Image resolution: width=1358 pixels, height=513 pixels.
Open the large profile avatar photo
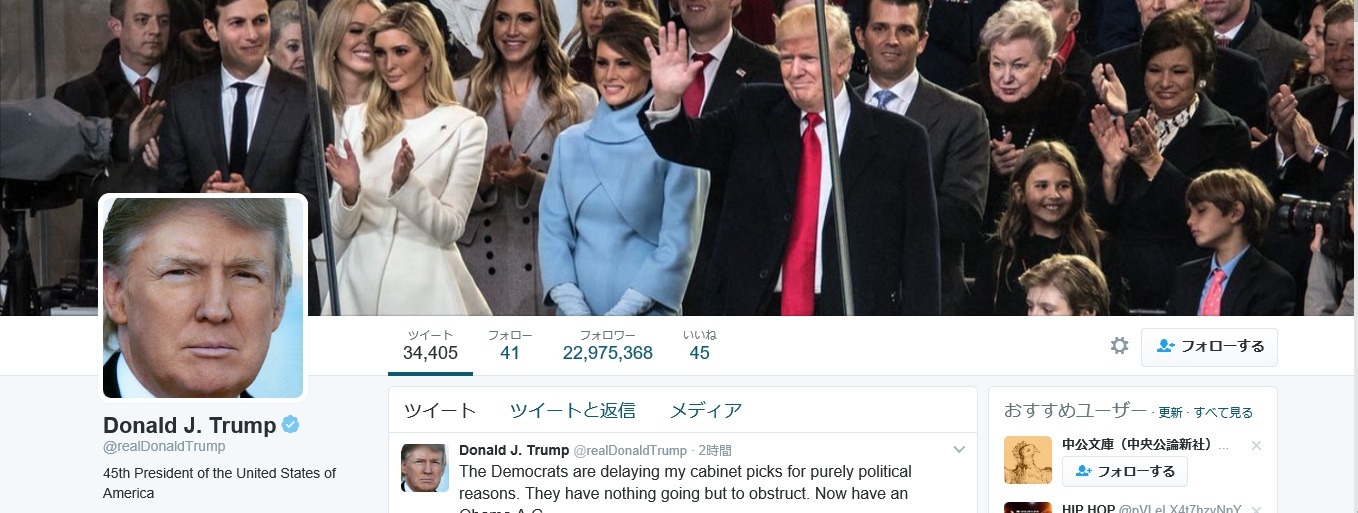[x=203, y=298]
